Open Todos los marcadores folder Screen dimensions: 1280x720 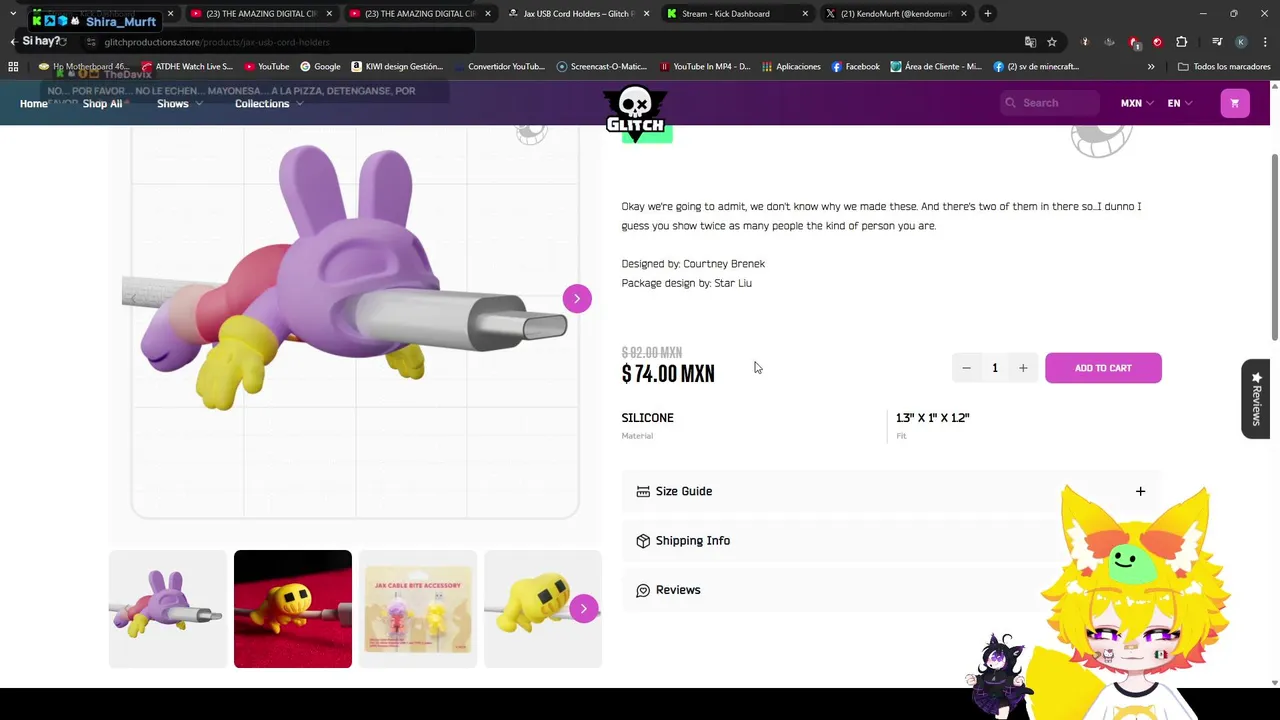(x=1224, y=67)
